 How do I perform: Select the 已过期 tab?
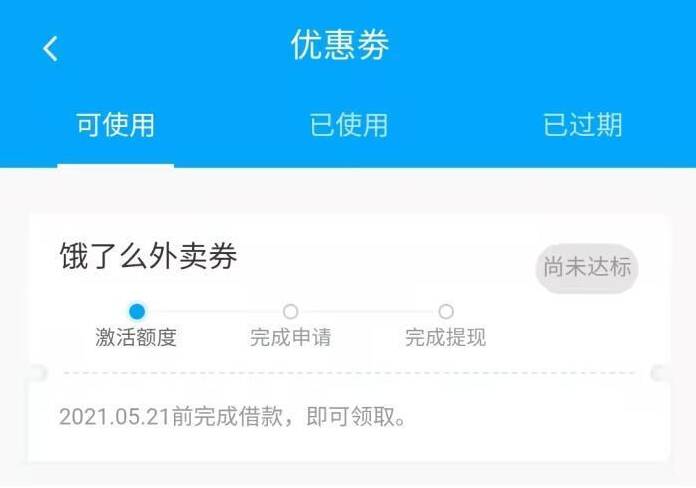pyautogui.click(x=582, y=125)
